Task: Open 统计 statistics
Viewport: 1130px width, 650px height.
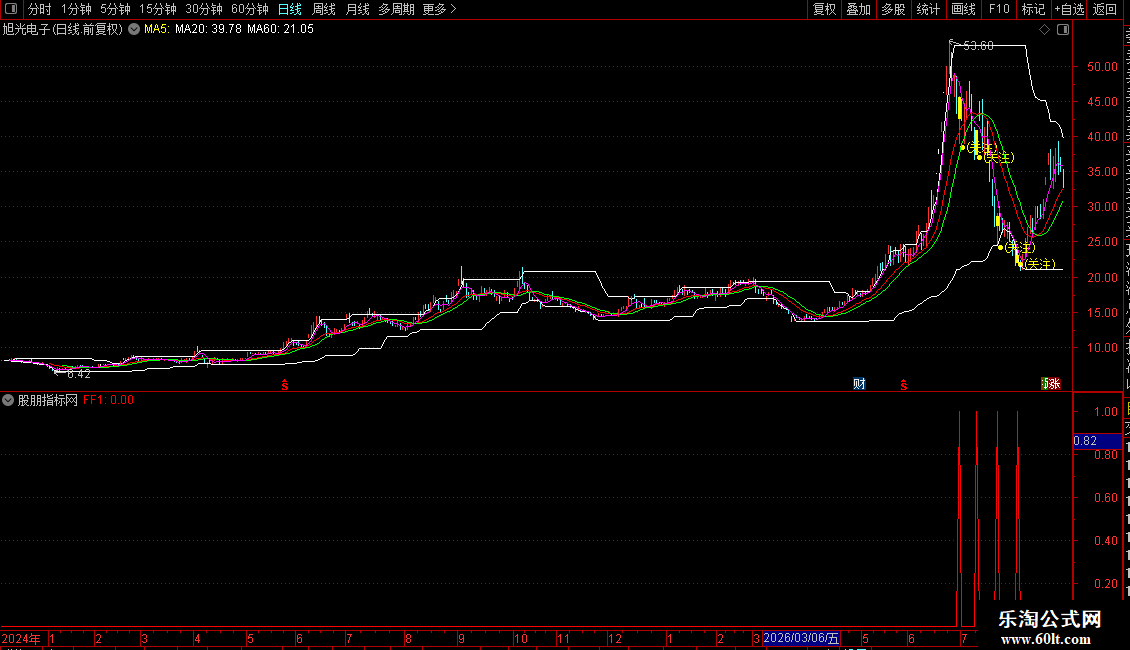Action: click(x=927, y=9)
